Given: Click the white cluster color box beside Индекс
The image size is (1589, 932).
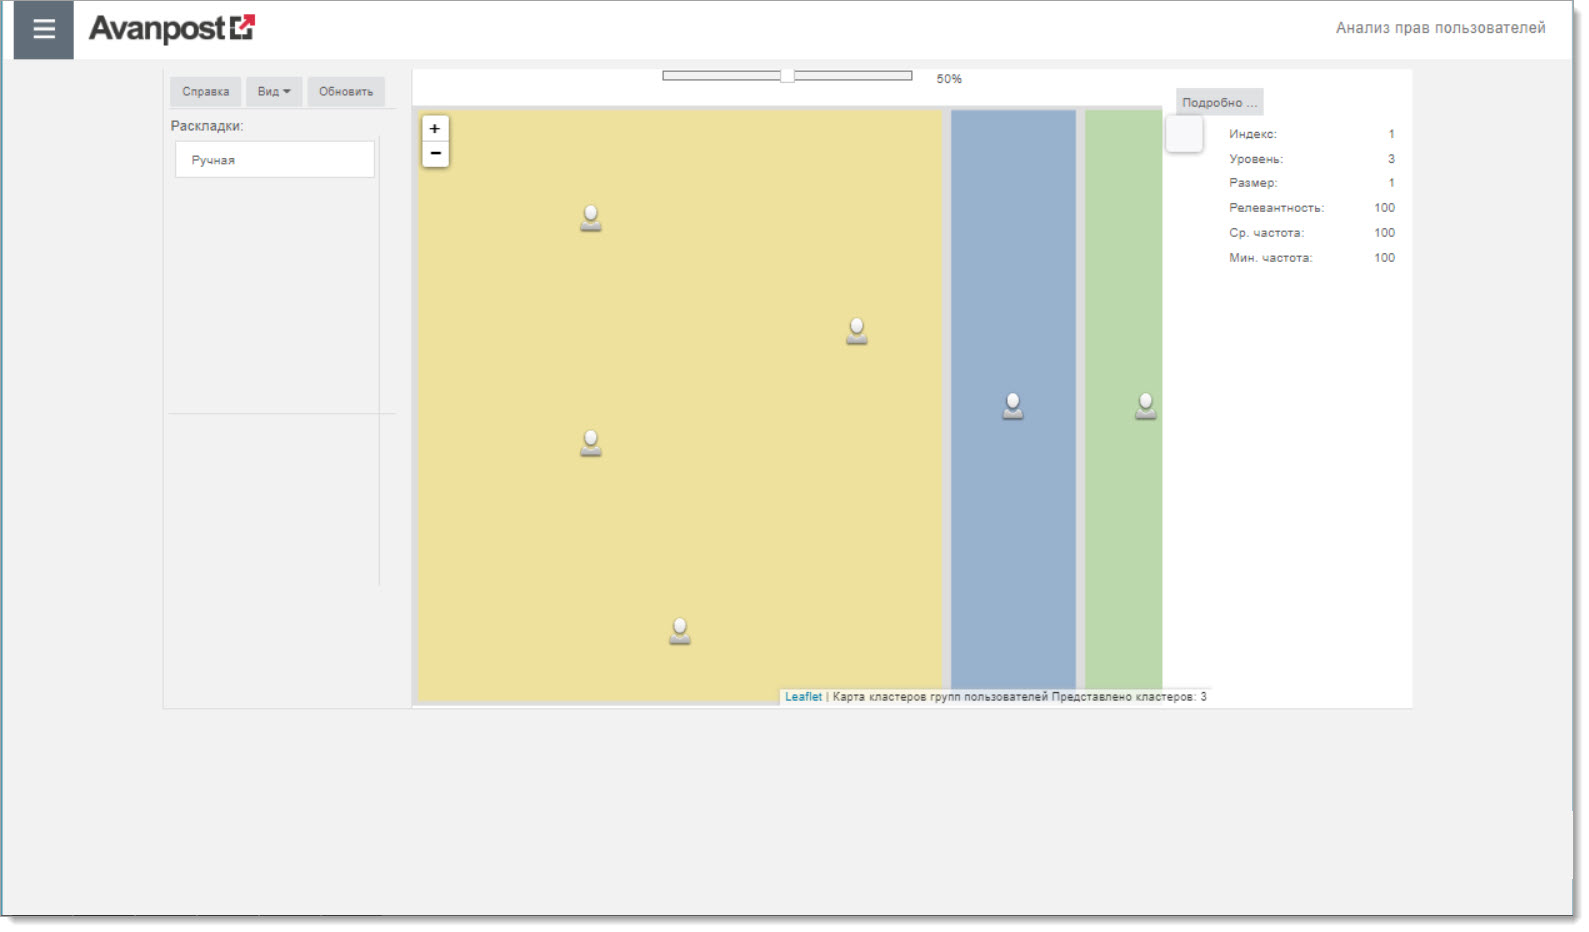Looking at the screenshot, I should (1185, 134).
